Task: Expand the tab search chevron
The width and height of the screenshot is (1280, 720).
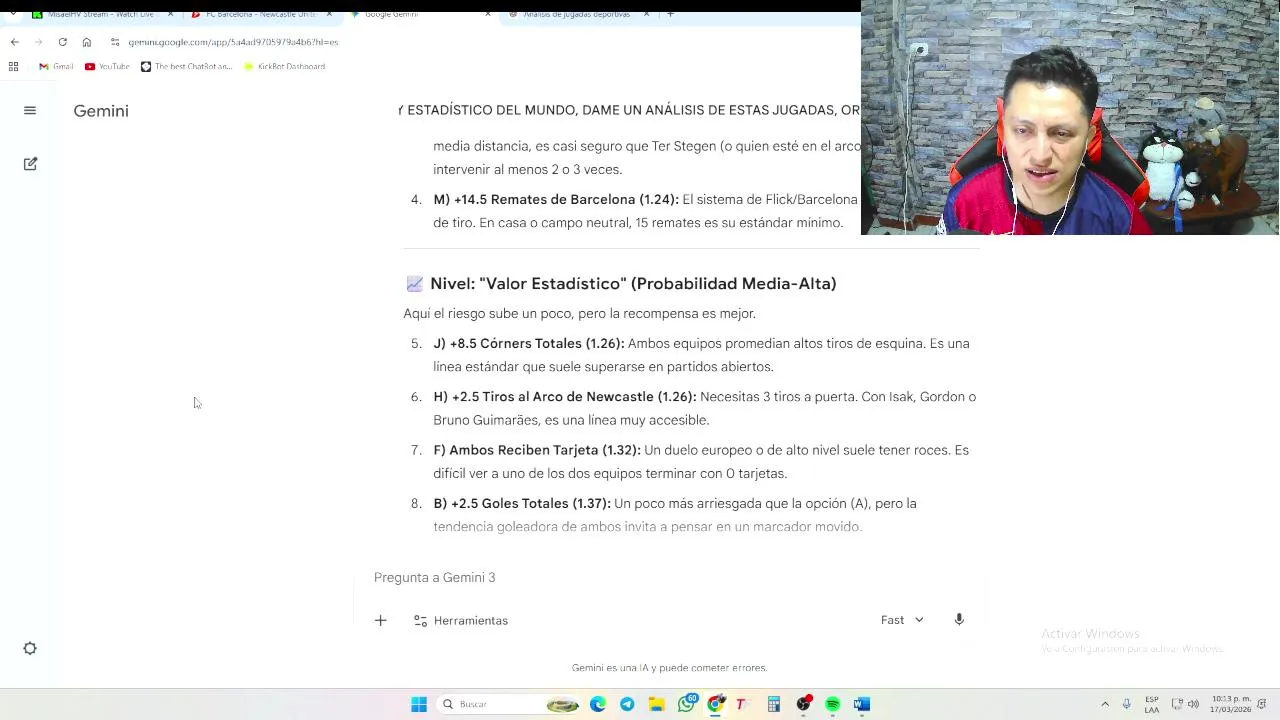Action: (12, 15)
